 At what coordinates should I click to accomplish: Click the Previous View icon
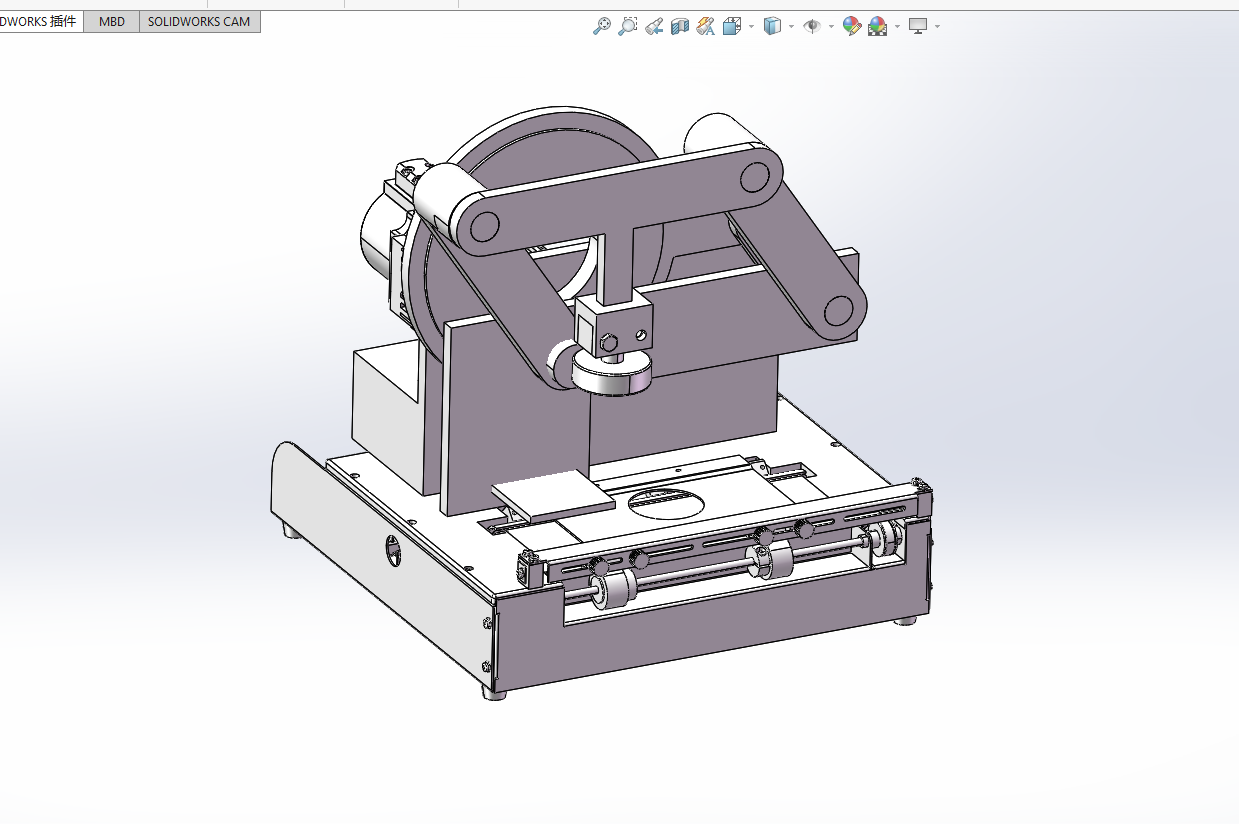click(654, 26)
